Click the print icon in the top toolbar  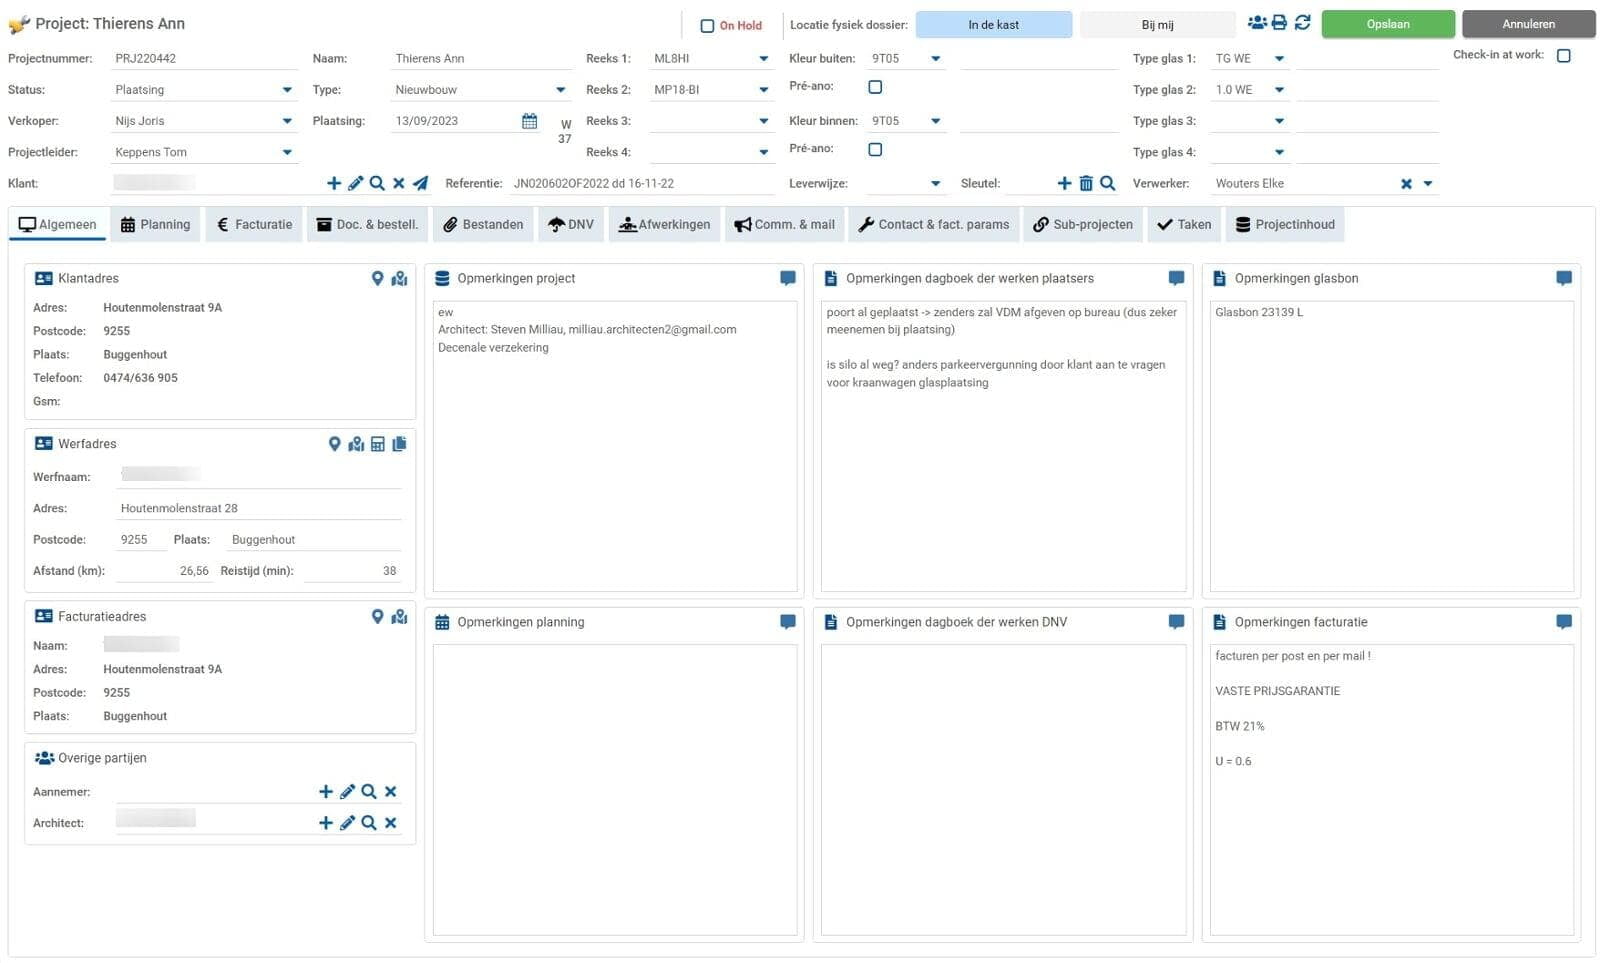tap(1279, 22)
